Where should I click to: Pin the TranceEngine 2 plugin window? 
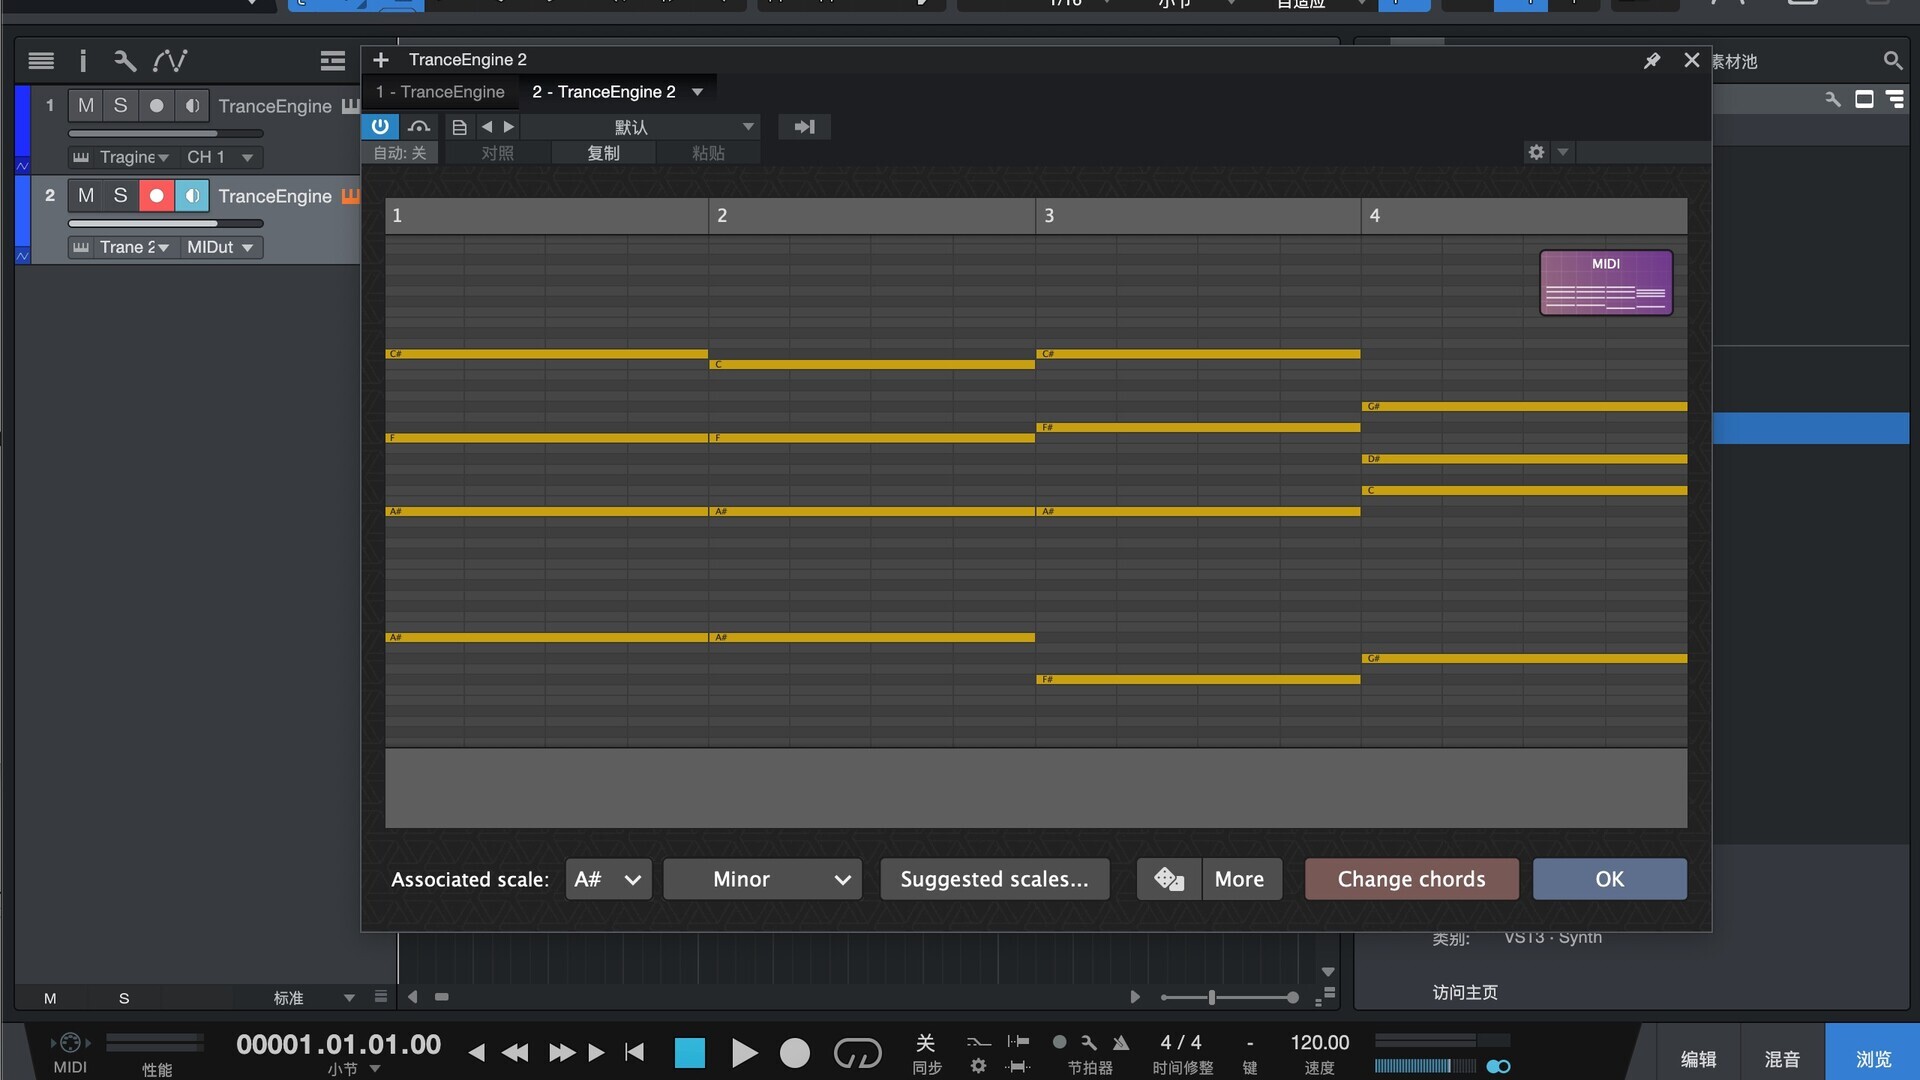(x=1652, y=61)
